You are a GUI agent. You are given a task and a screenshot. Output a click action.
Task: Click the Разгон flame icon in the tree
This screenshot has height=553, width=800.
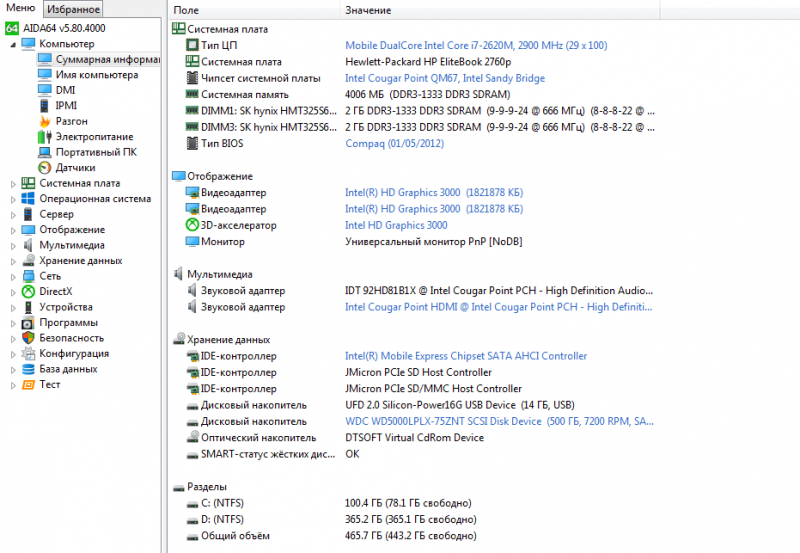click(44, 121)
